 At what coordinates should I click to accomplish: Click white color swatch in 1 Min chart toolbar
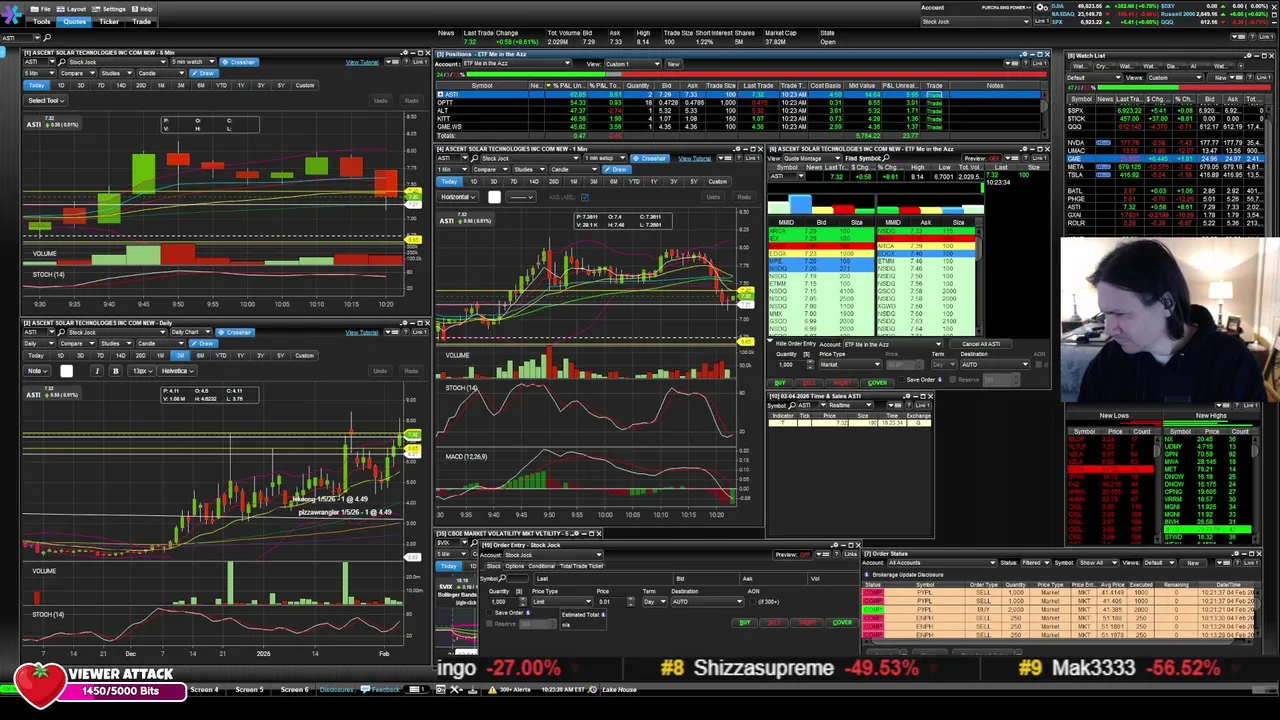pyautogui.click(x=494, y=197)
